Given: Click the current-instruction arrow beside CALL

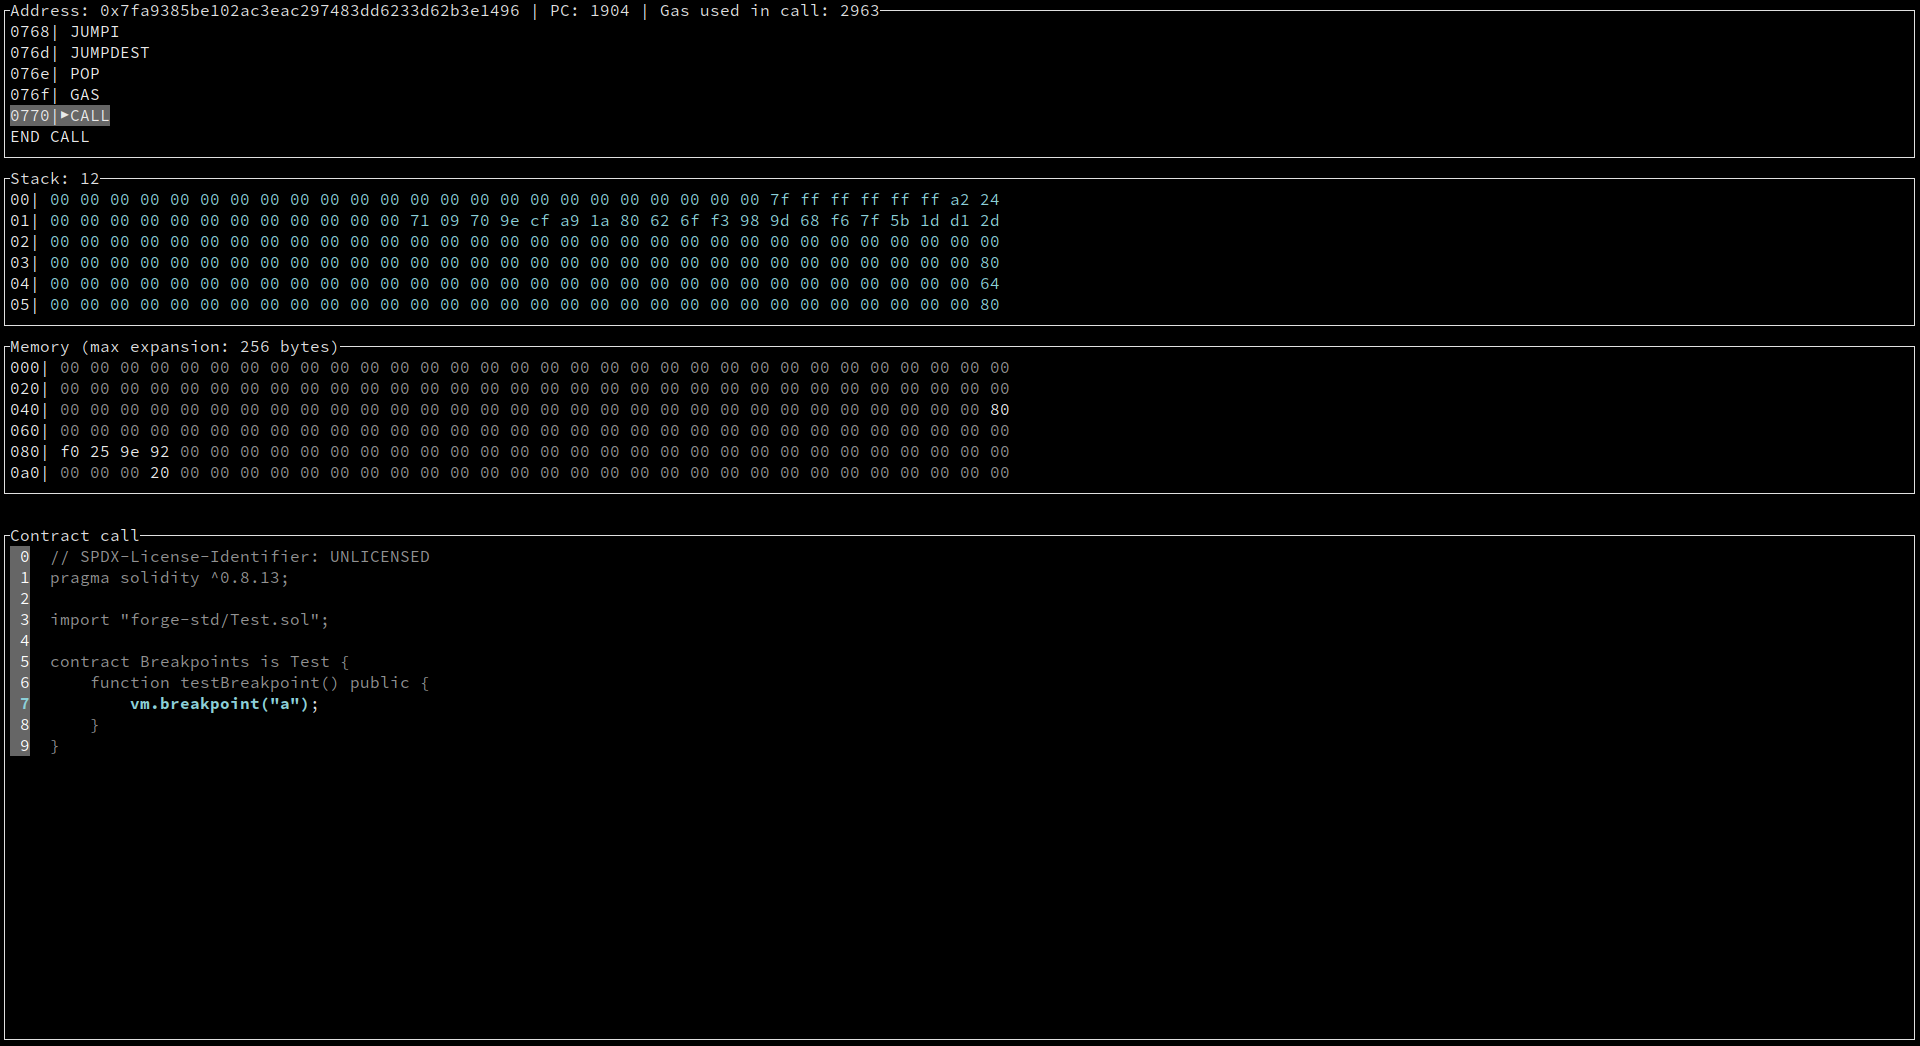Looking at the screenshot, I should point(64,116).
